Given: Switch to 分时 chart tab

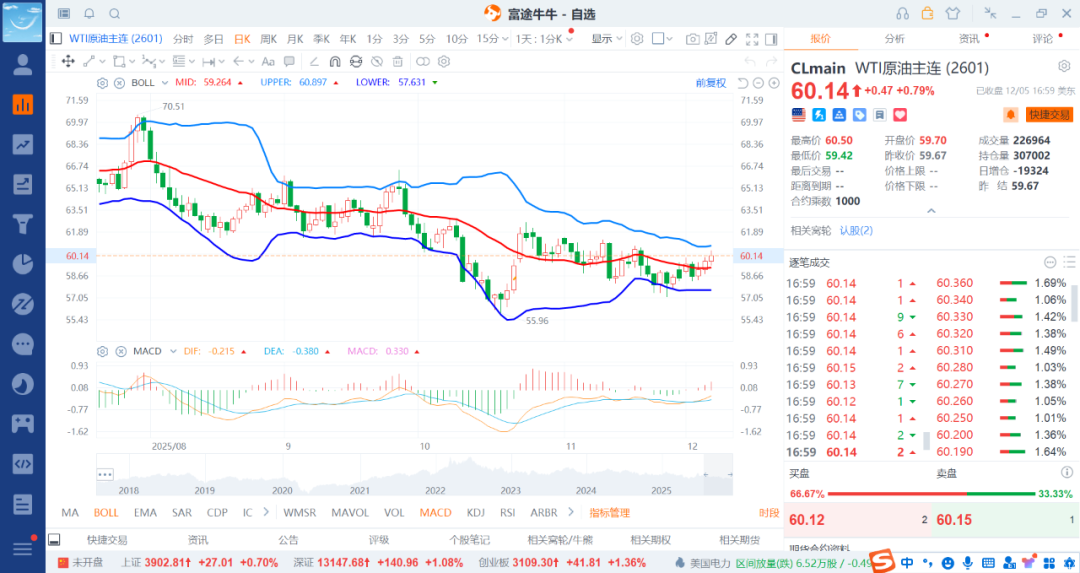Looking at the screenshot, I should tap(183, 39).
